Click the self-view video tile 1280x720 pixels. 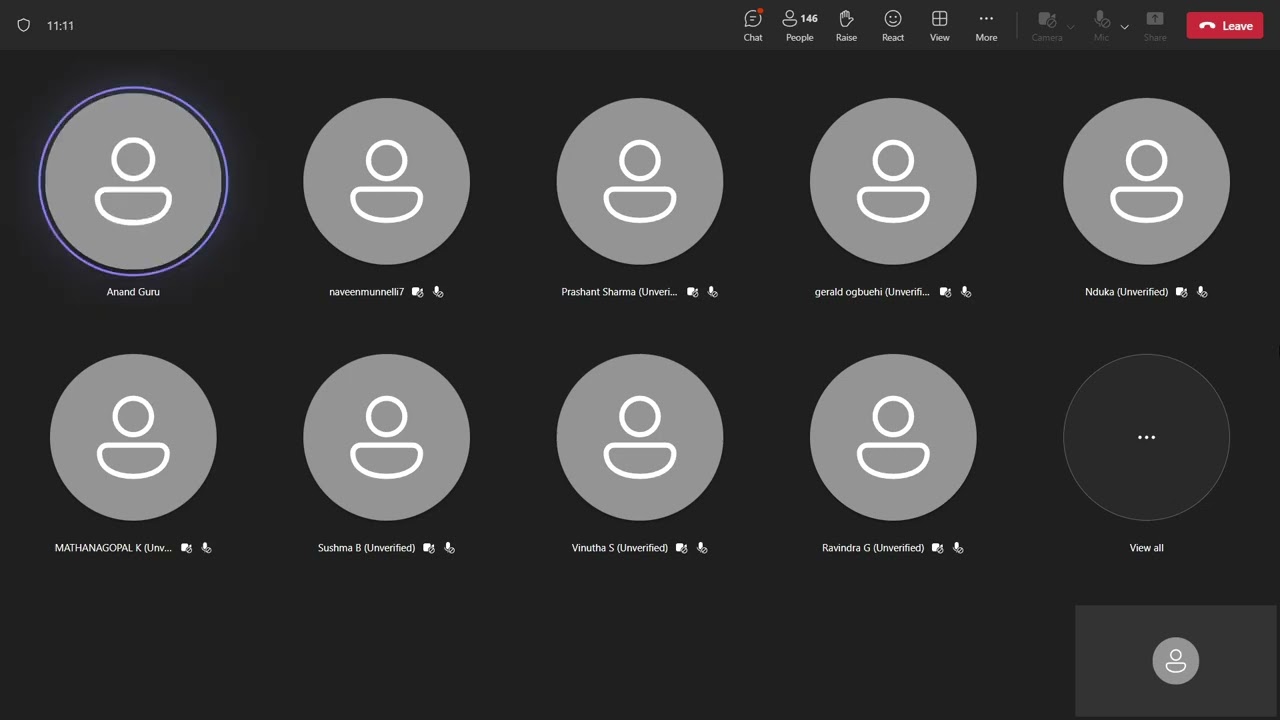pos(1176,660)
